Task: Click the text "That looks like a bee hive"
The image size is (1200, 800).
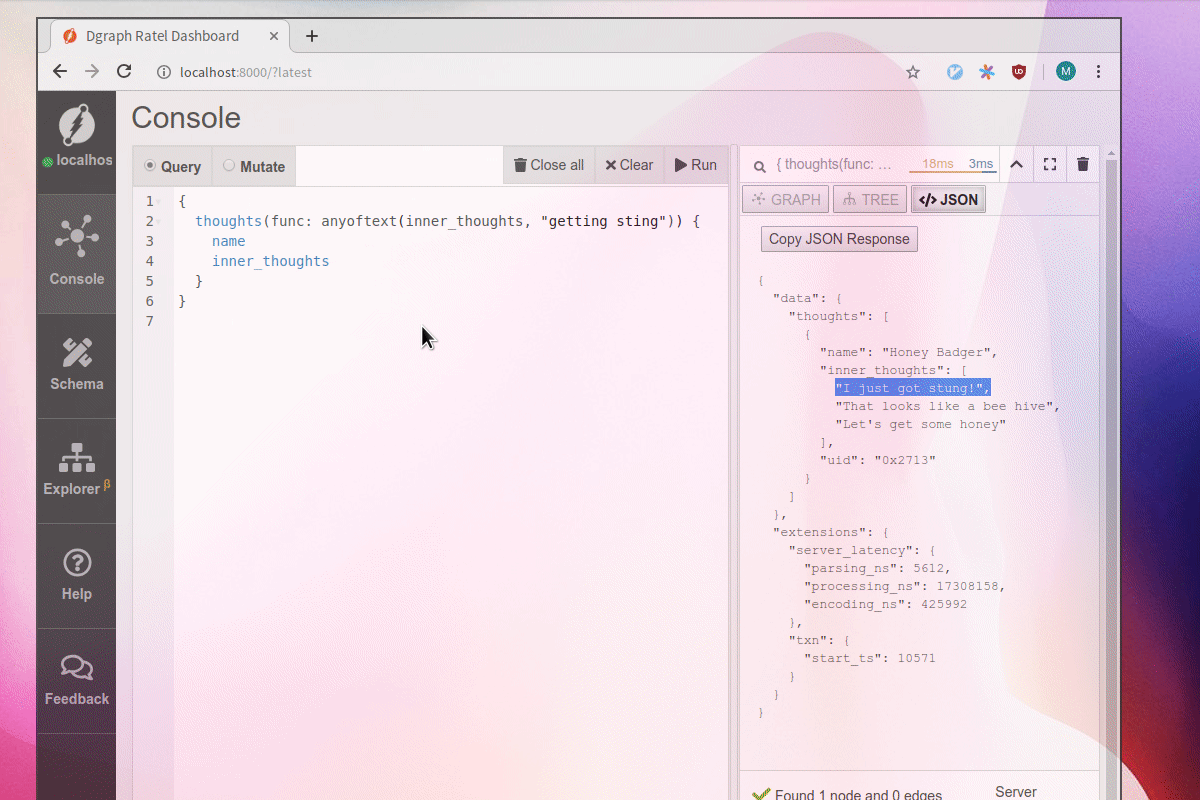Action: click(947, 406)
